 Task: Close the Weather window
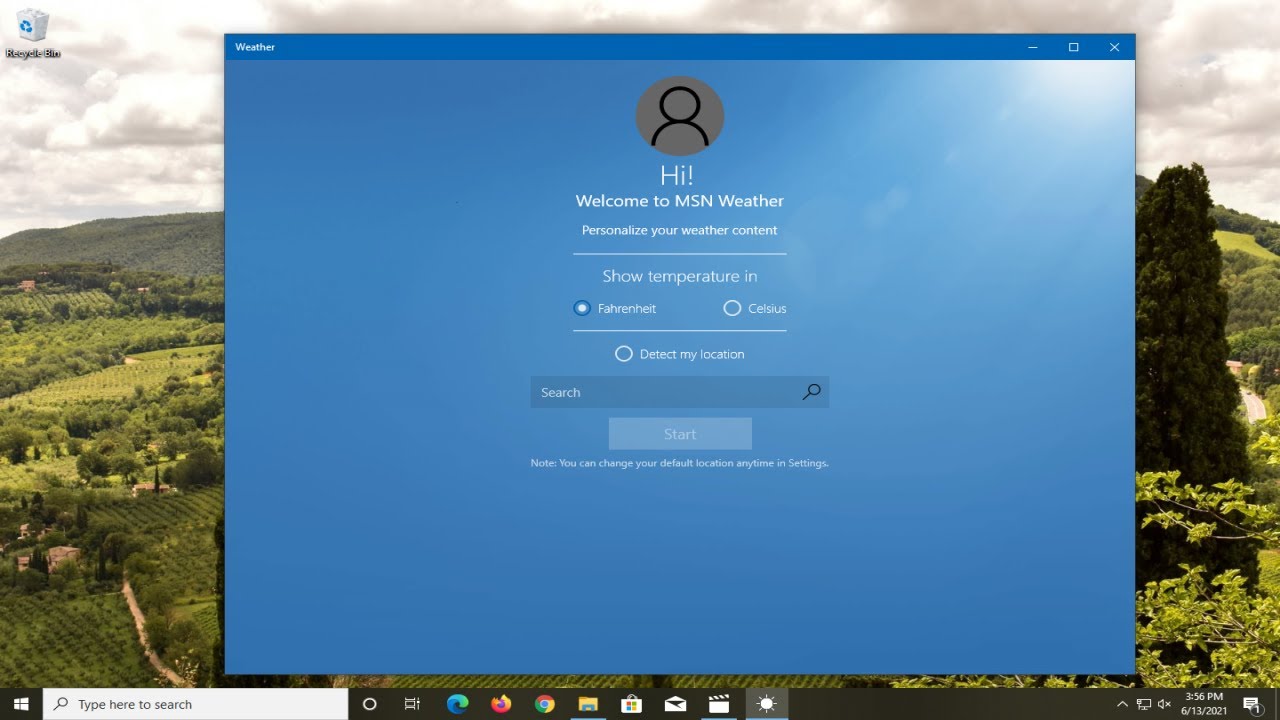pyautogui.click(x=1114, y=47)
